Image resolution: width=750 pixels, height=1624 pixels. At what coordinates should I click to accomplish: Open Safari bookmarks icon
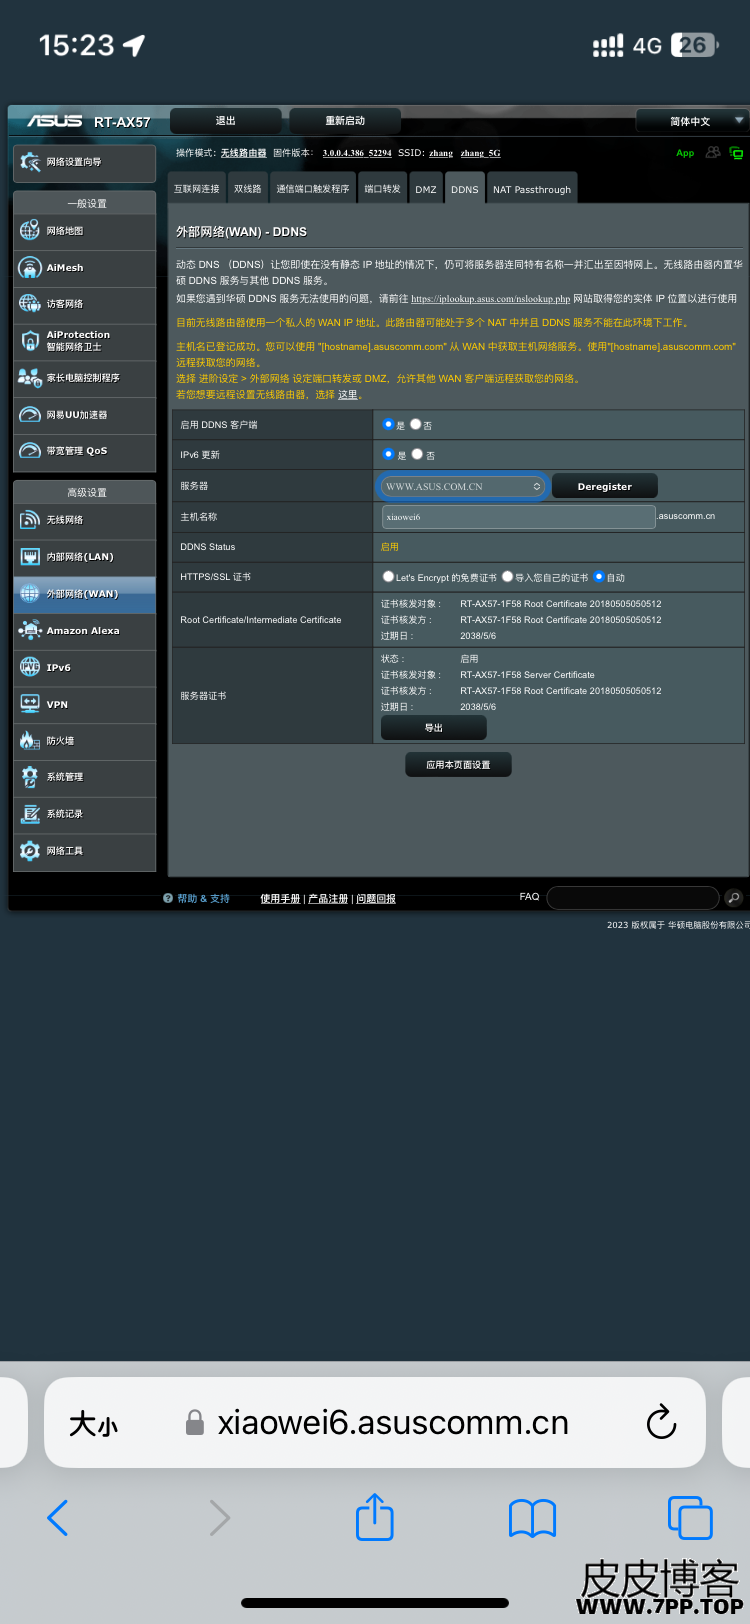532,1518
